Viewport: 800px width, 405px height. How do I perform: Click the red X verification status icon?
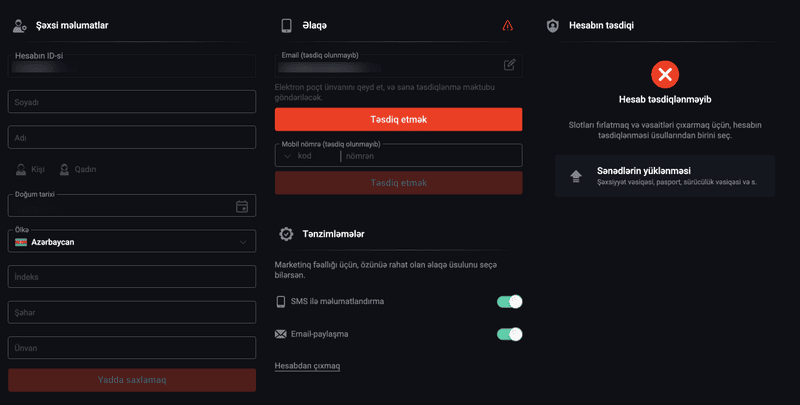tap(665, 73)
